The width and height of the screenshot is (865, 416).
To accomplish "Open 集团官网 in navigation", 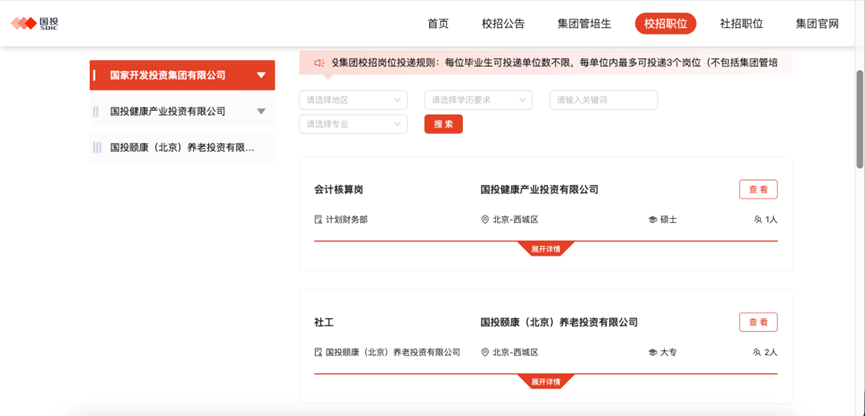I will pos(817,24).
